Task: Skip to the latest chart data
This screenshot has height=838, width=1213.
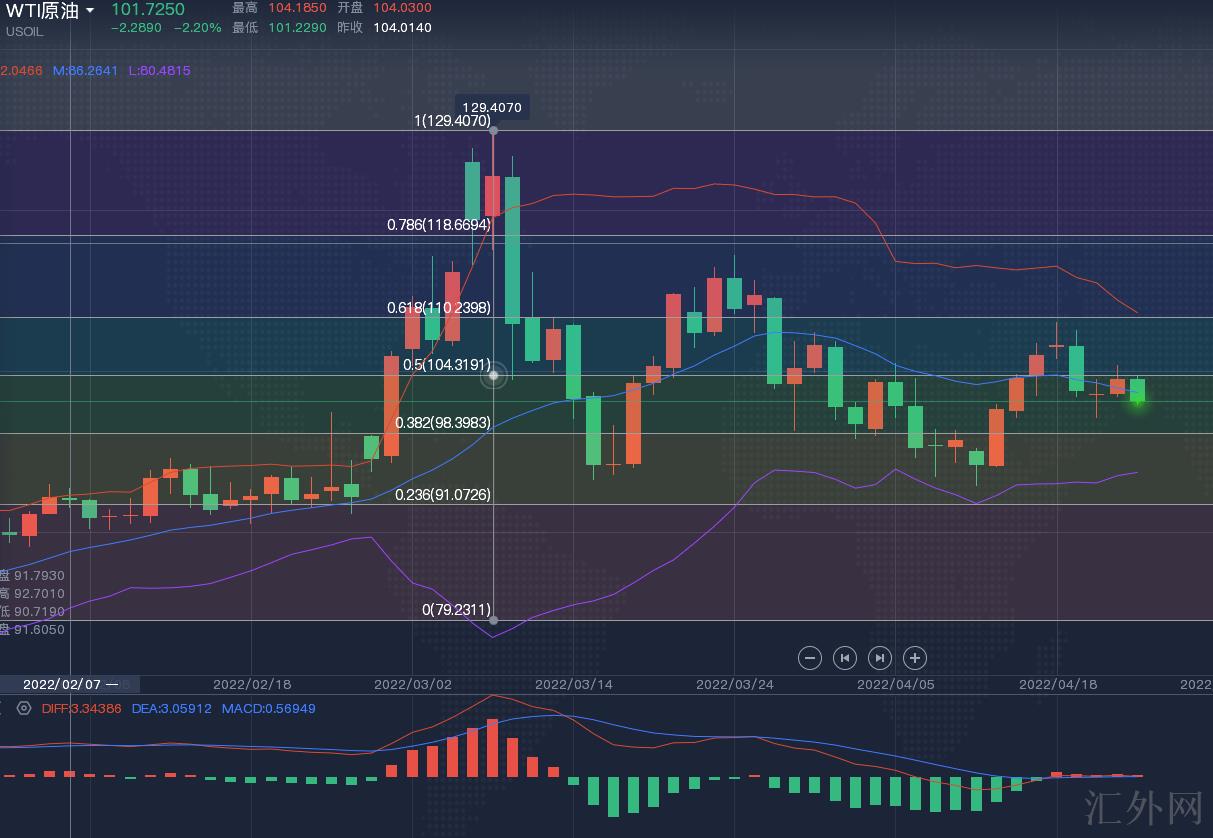Action: (879, 657)
